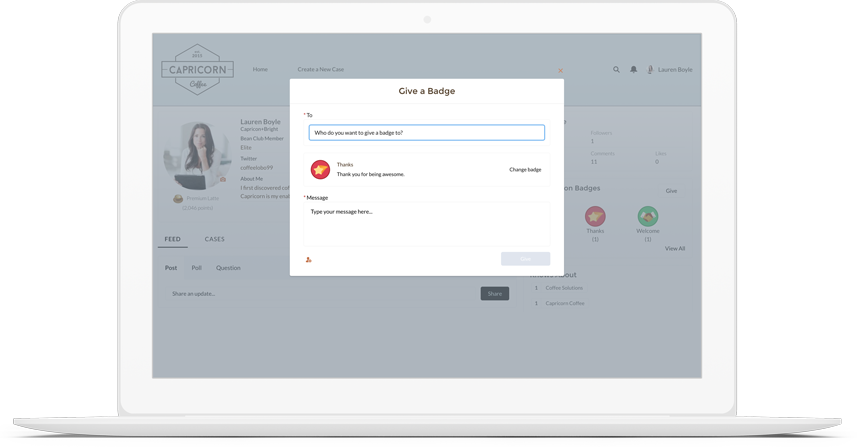Open notifications bell icon
Image resolution: width=857 pixels, height=447 pixels.
tap(633, 70)
